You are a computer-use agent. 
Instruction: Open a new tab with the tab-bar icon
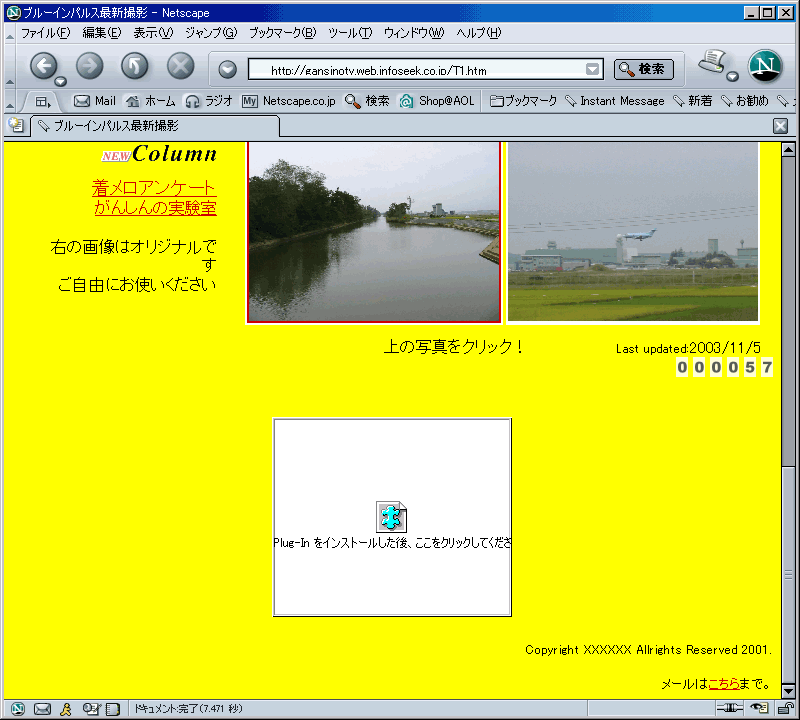click(16, 125)
